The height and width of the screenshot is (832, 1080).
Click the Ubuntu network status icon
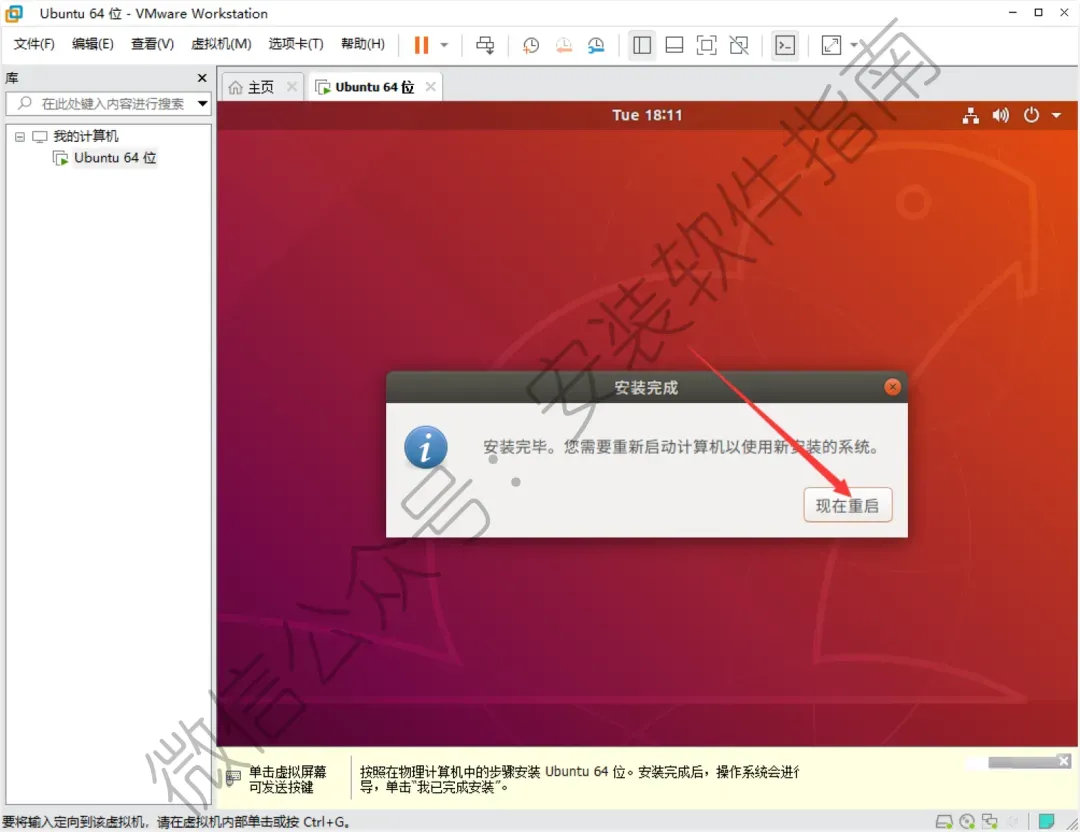click(970, 115)
